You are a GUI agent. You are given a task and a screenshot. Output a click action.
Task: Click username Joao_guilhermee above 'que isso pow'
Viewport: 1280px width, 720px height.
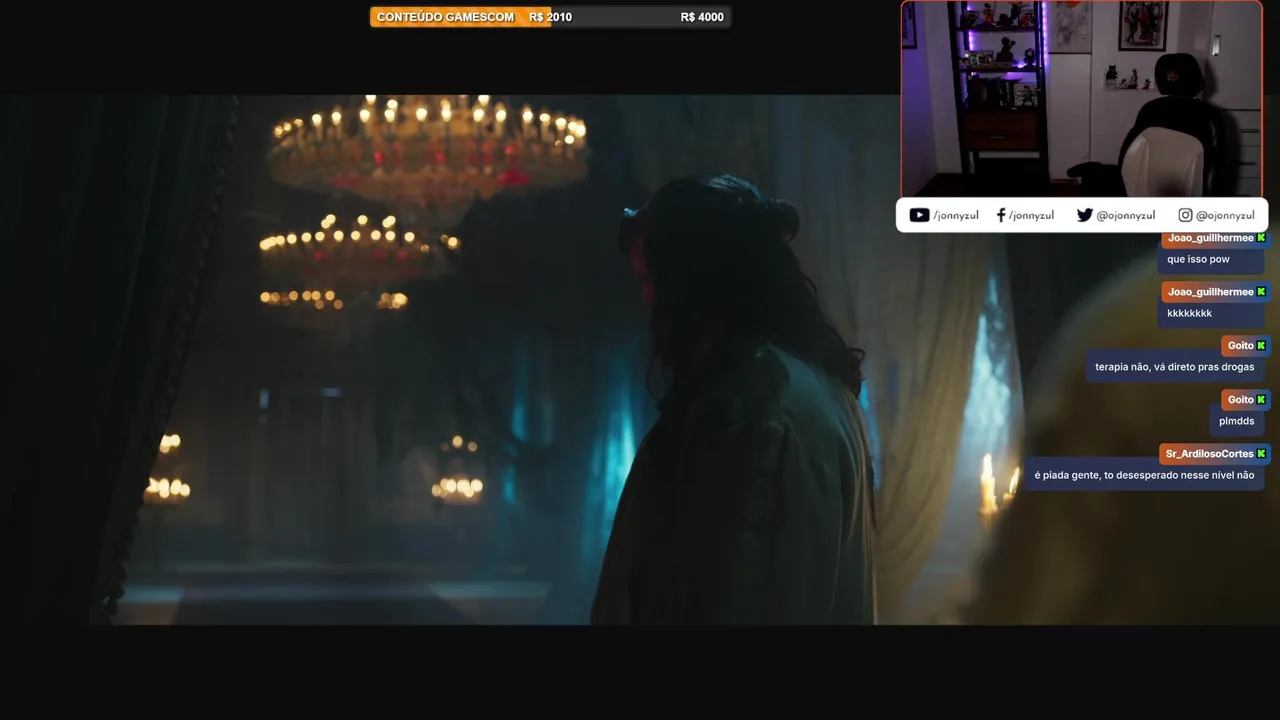coord(1210,238)
